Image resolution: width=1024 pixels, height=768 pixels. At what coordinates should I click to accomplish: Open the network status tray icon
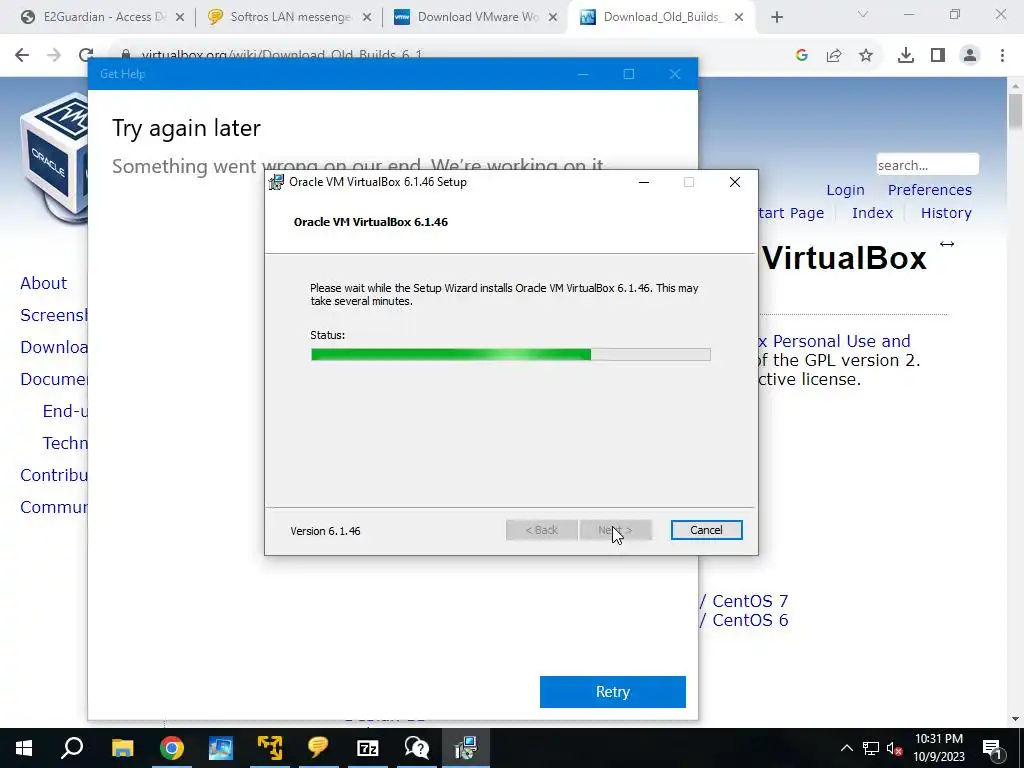pos(871,748)
